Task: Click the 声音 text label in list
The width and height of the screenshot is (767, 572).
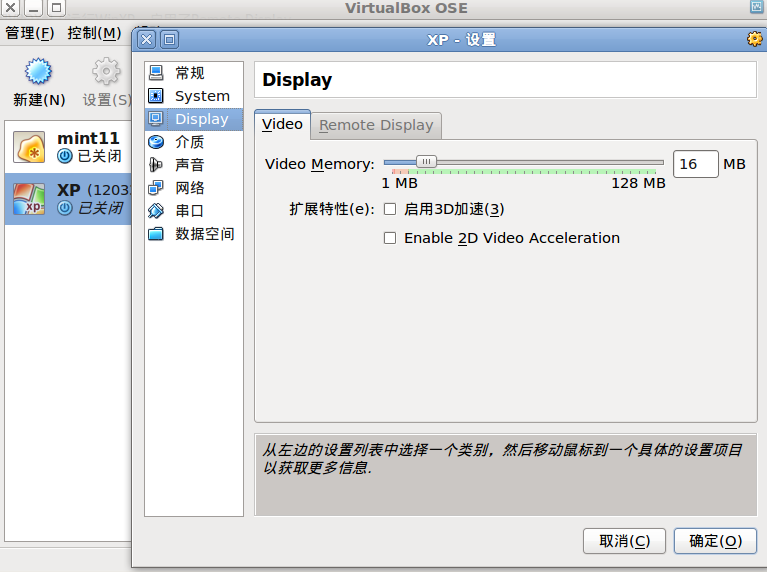Action: pos(190,164)
